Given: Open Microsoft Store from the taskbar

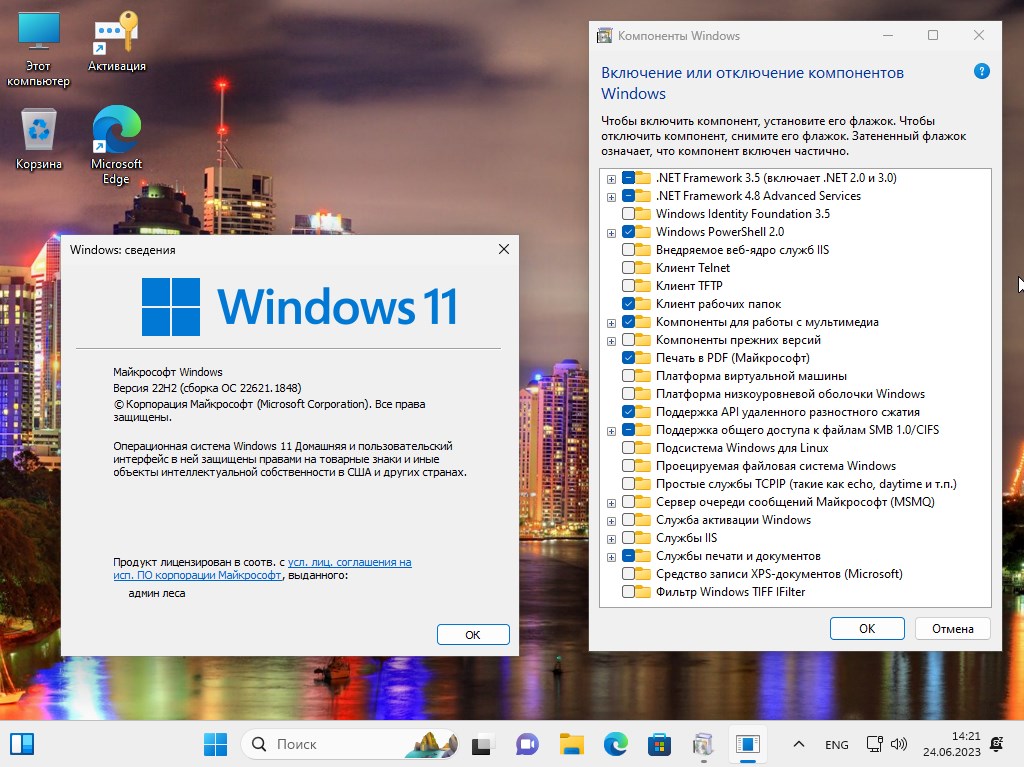Looking at the screenshot, I should point(658,744).
